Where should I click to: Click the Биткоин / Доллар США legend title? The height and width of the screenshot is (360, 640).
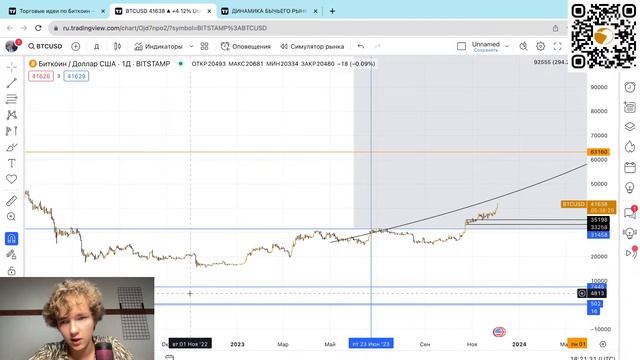coord(104,64)
